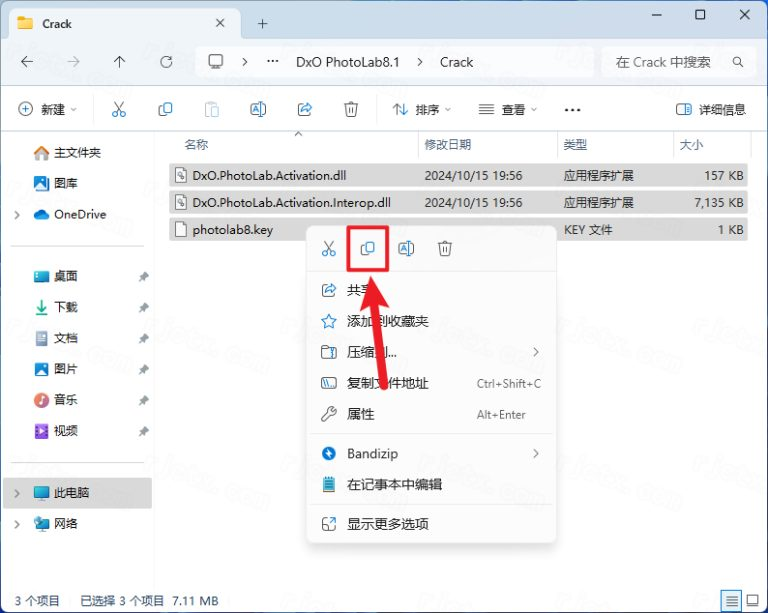Click the Rename icon in the context menu

click(406, 249)
